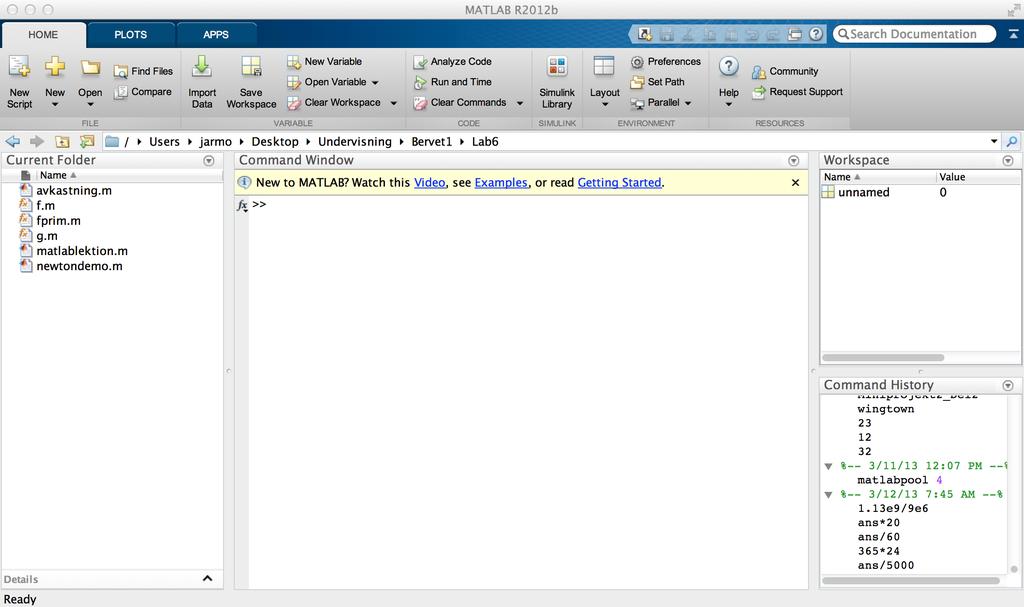Open MATLAB Preferences
The width and height of the screenshot is (1024, 607).
tap(665, 61)
